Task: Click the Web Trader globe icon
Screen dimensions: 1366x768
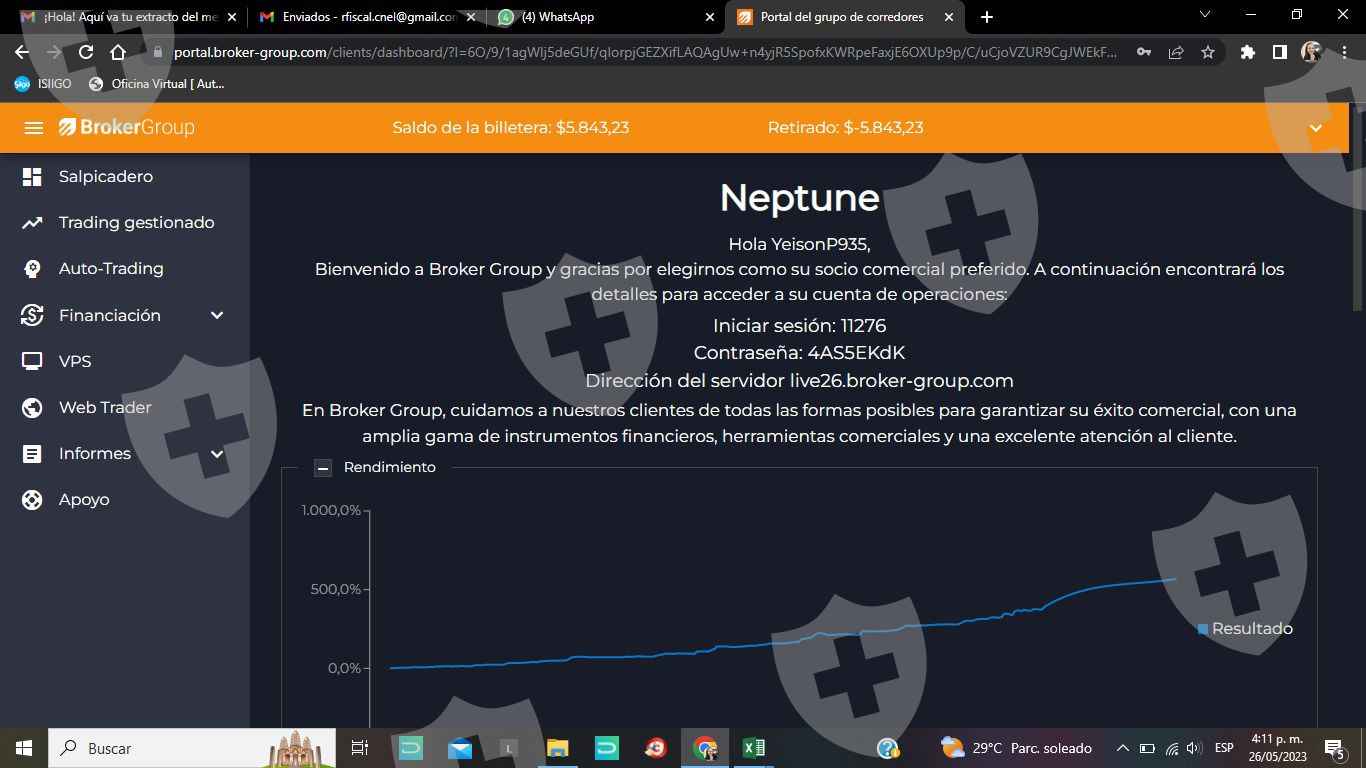Action: [32, 407]
